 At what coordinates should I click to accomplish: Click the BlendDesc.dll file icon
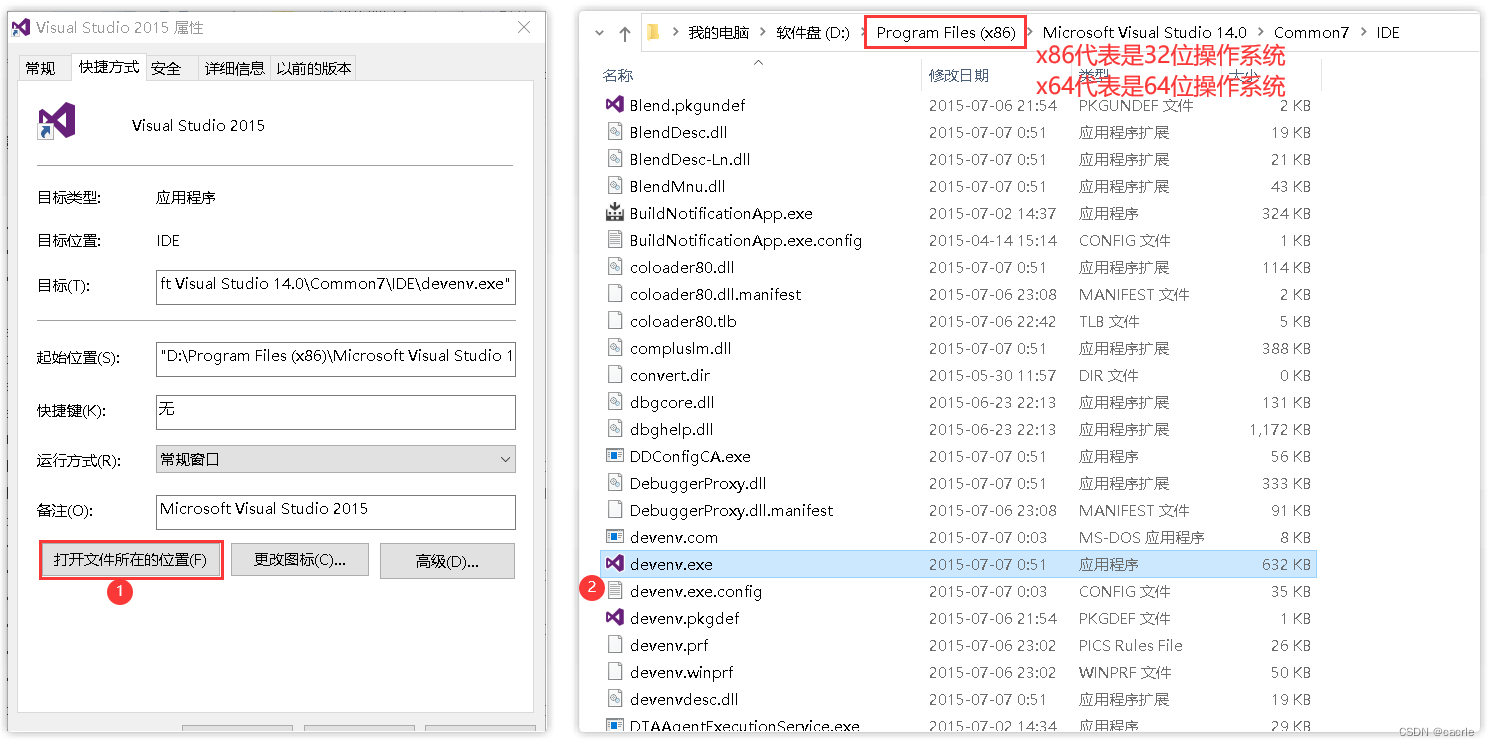[x=614, y=132]
